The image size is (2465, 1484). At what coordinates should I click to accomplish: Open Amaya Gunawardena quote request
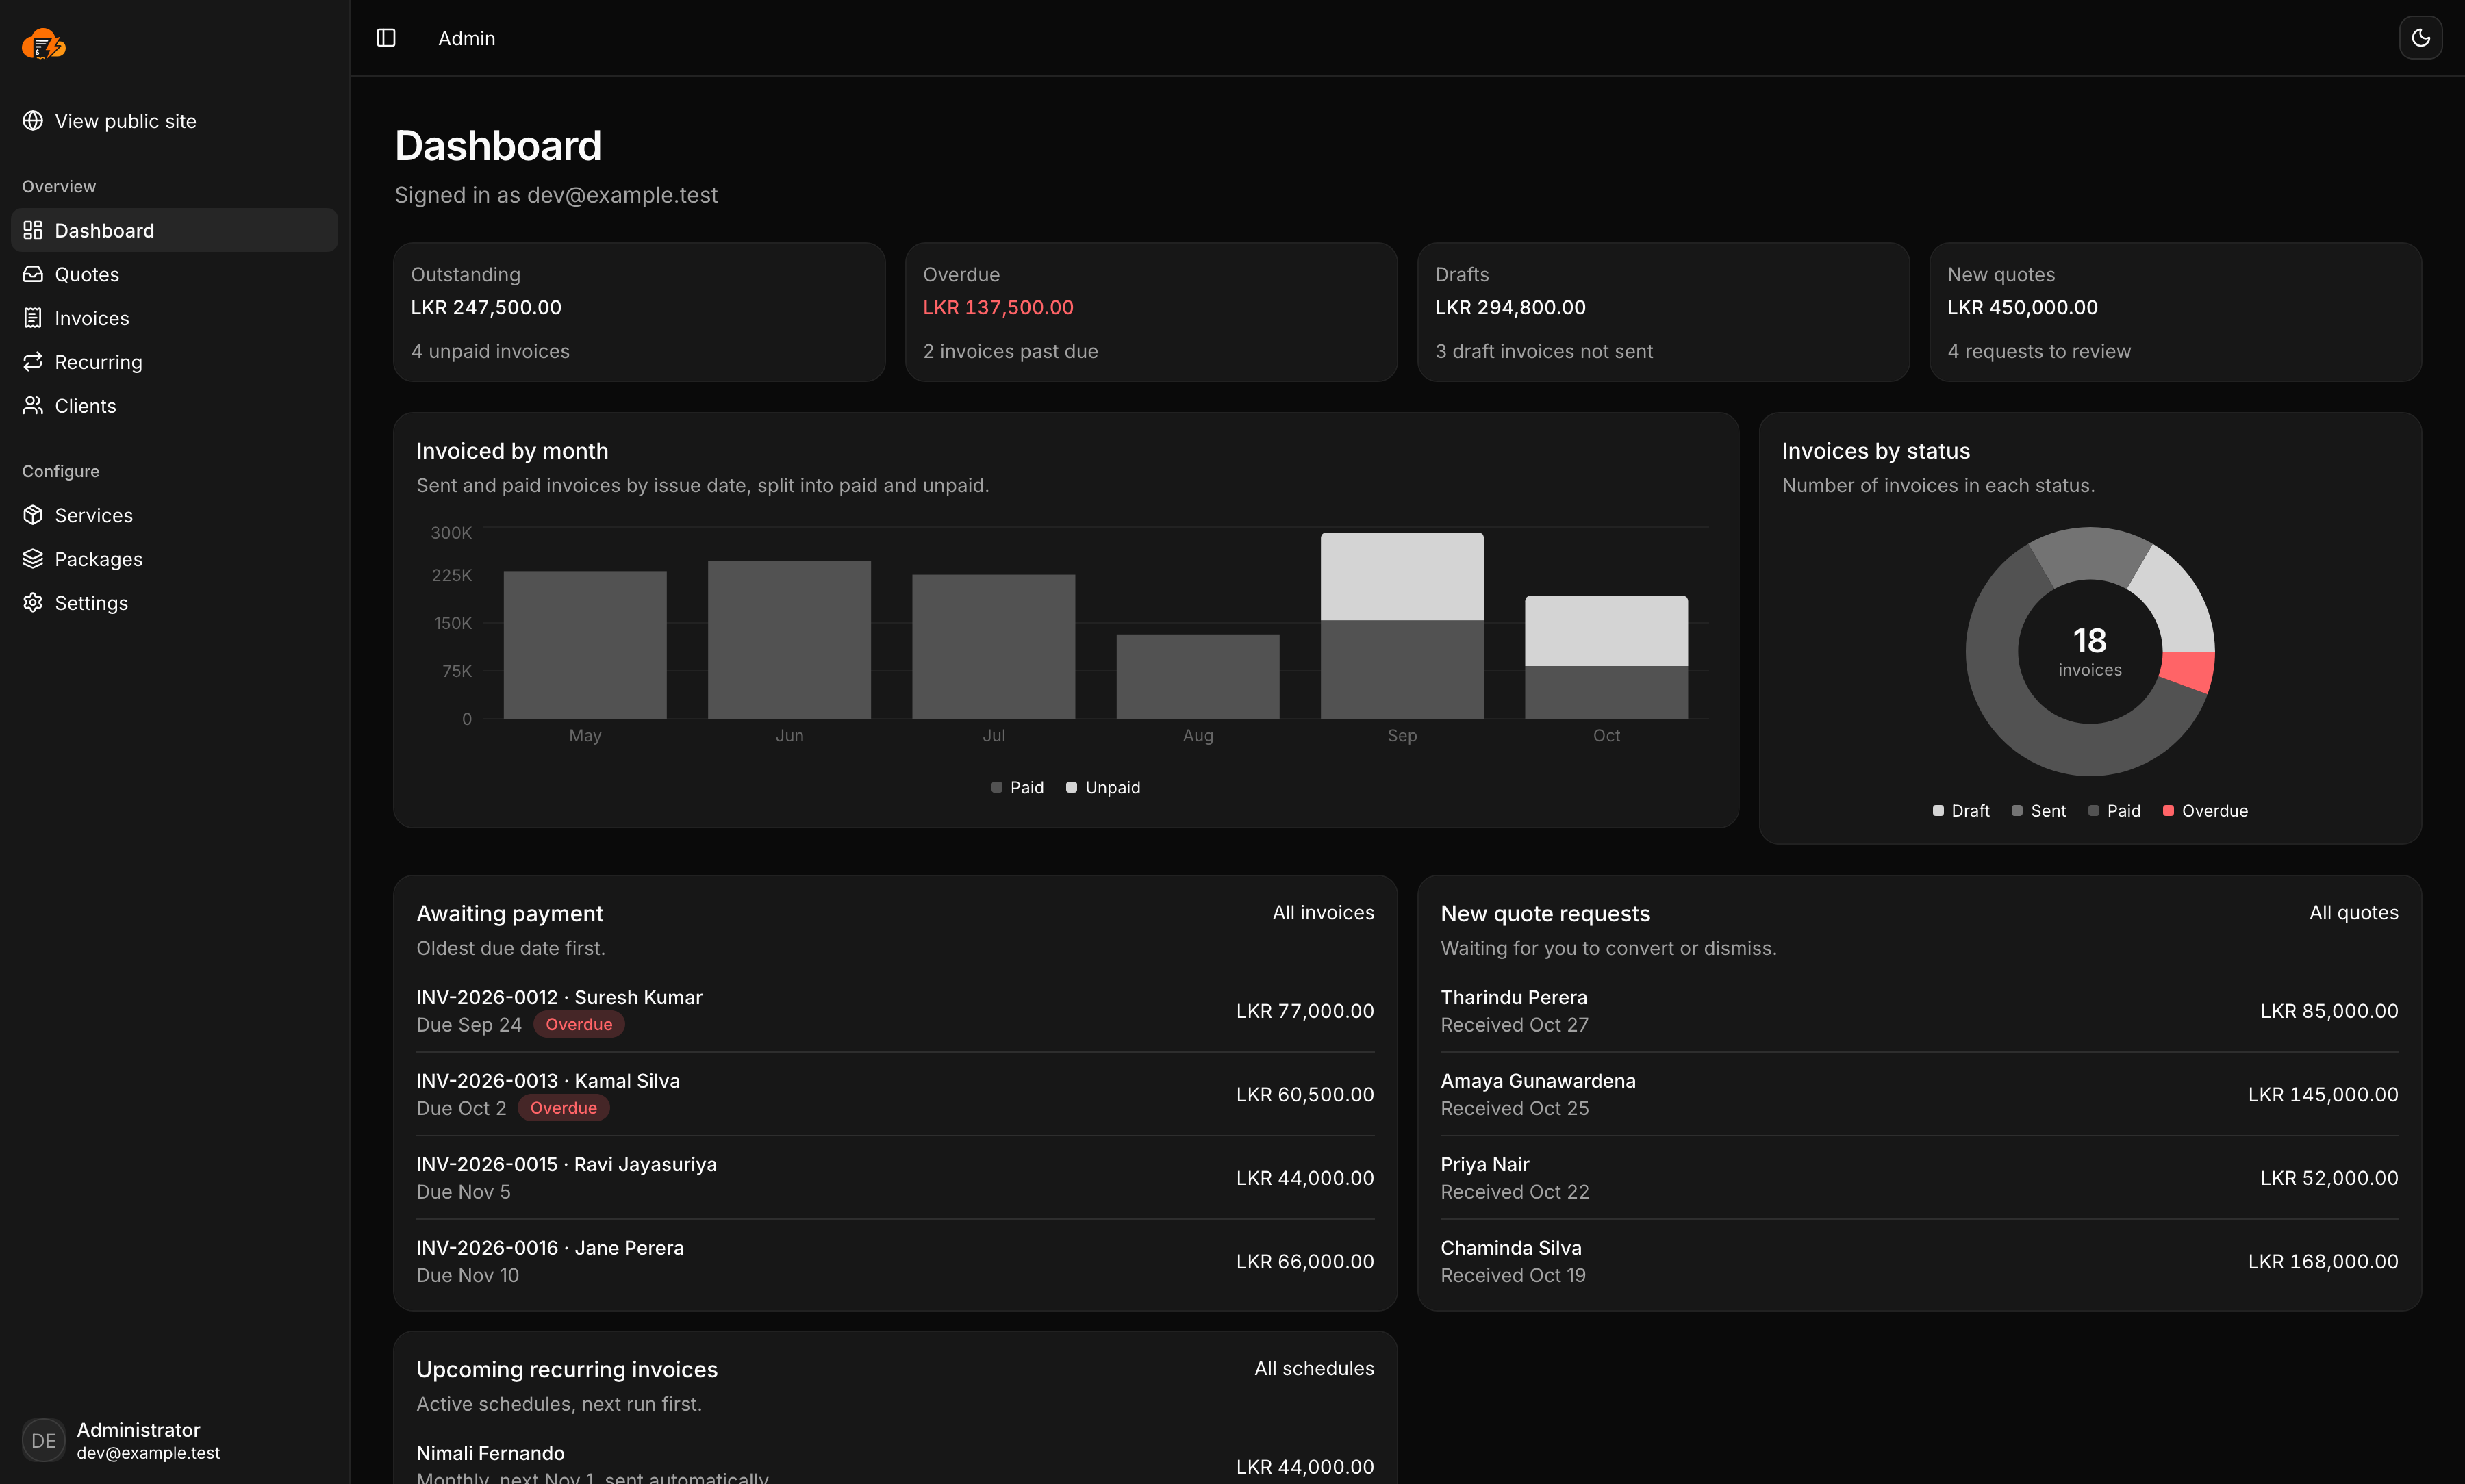pos(1919,1094)
